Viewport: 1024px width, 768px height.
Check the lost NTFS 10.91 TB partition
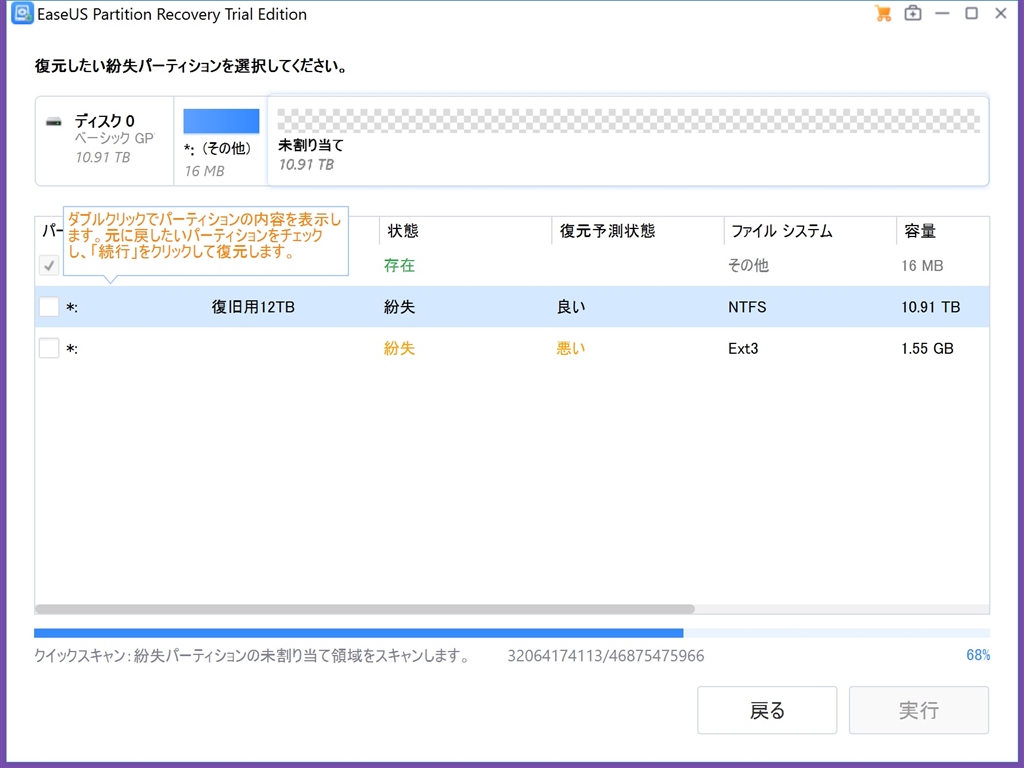point(49,306)
